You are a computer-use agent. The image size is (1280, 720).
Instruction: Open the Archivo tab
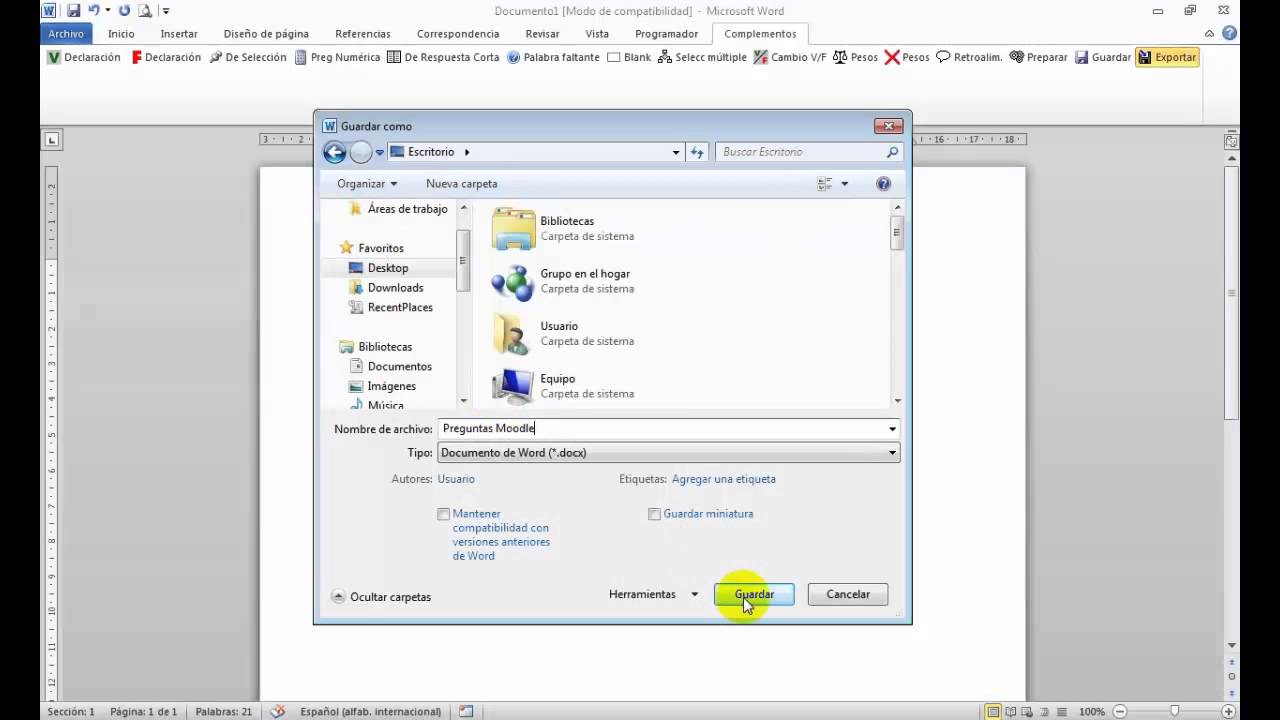click(66, 33)
